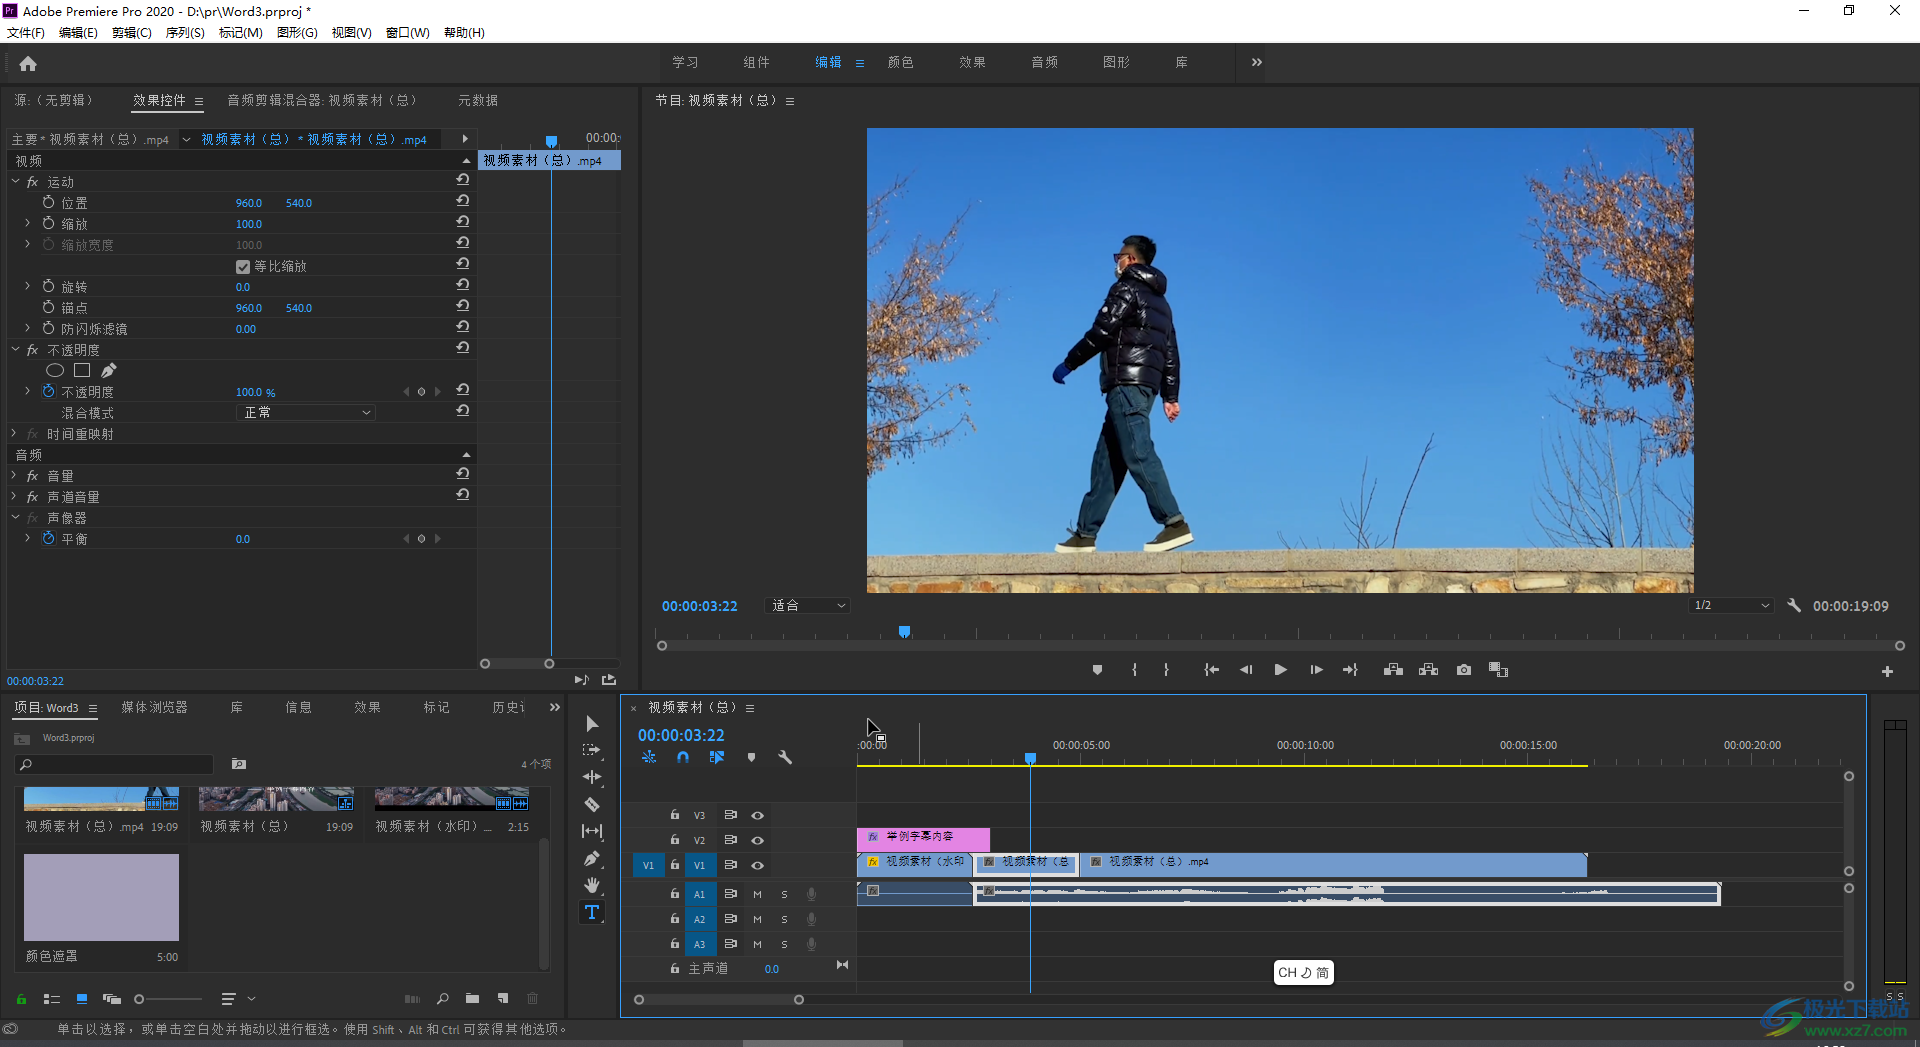The height and width of the screenshot is (1047, 1920).
Task: Expand Volume 音量 effect
Action: pyautogui.click(x=15, y=476)
